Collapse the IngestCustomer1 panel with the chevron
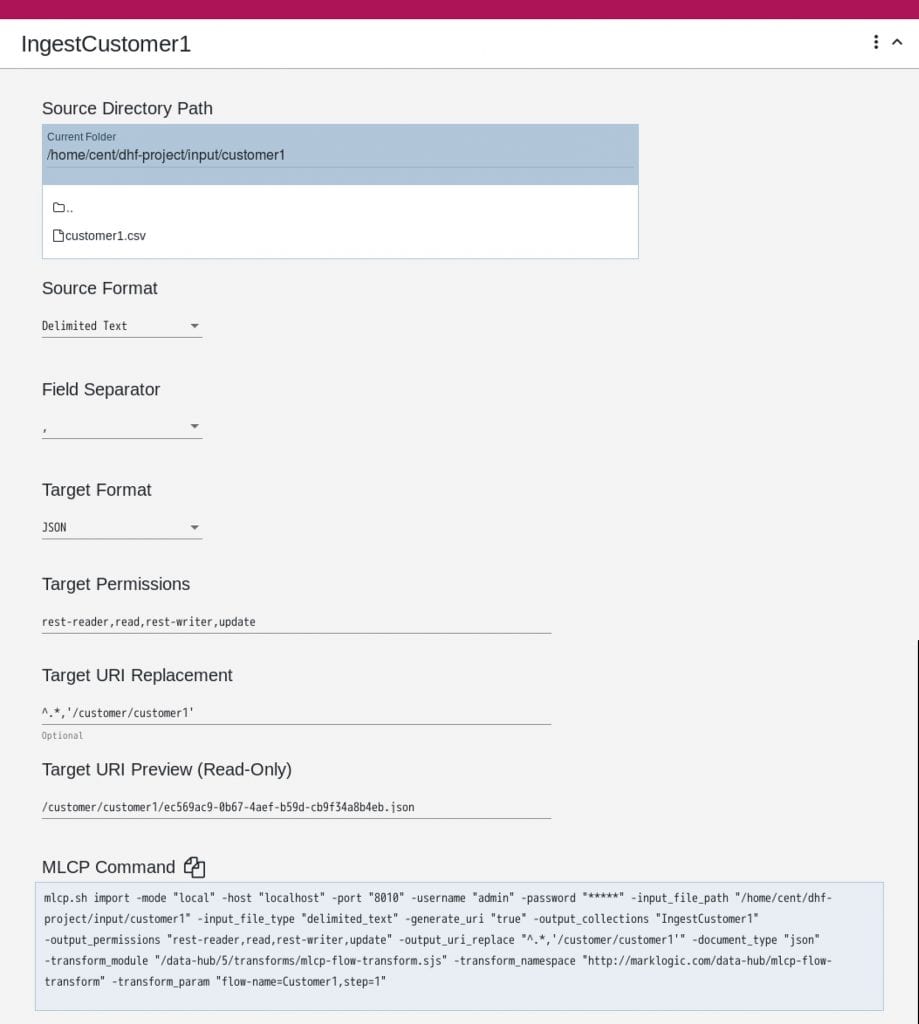Viewport: 919px width, 1024px height. pos(897,42)
